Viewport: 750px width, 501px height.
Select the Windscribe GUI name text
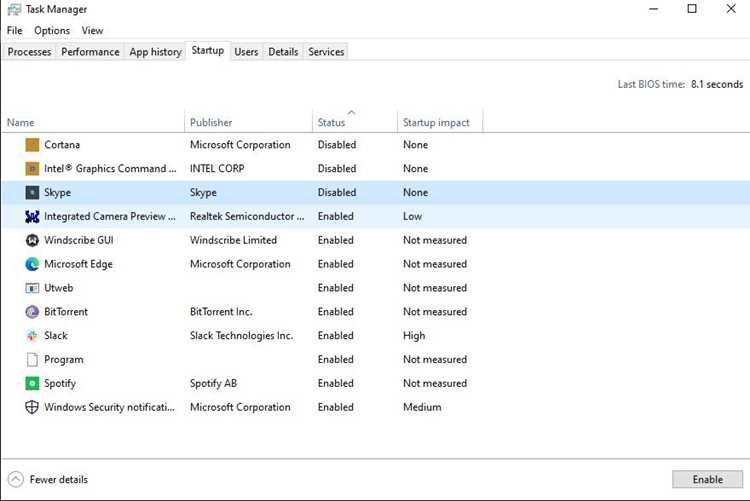(x=78, y=240)
